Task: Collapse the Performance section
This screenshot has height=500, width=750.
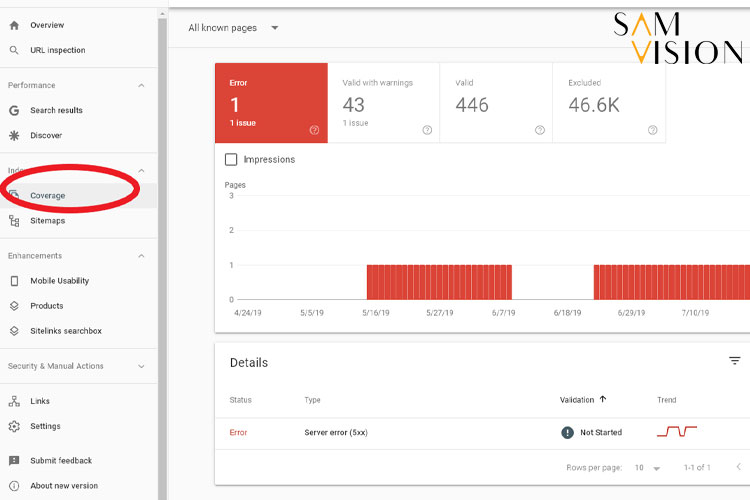Action: [141, 86]
